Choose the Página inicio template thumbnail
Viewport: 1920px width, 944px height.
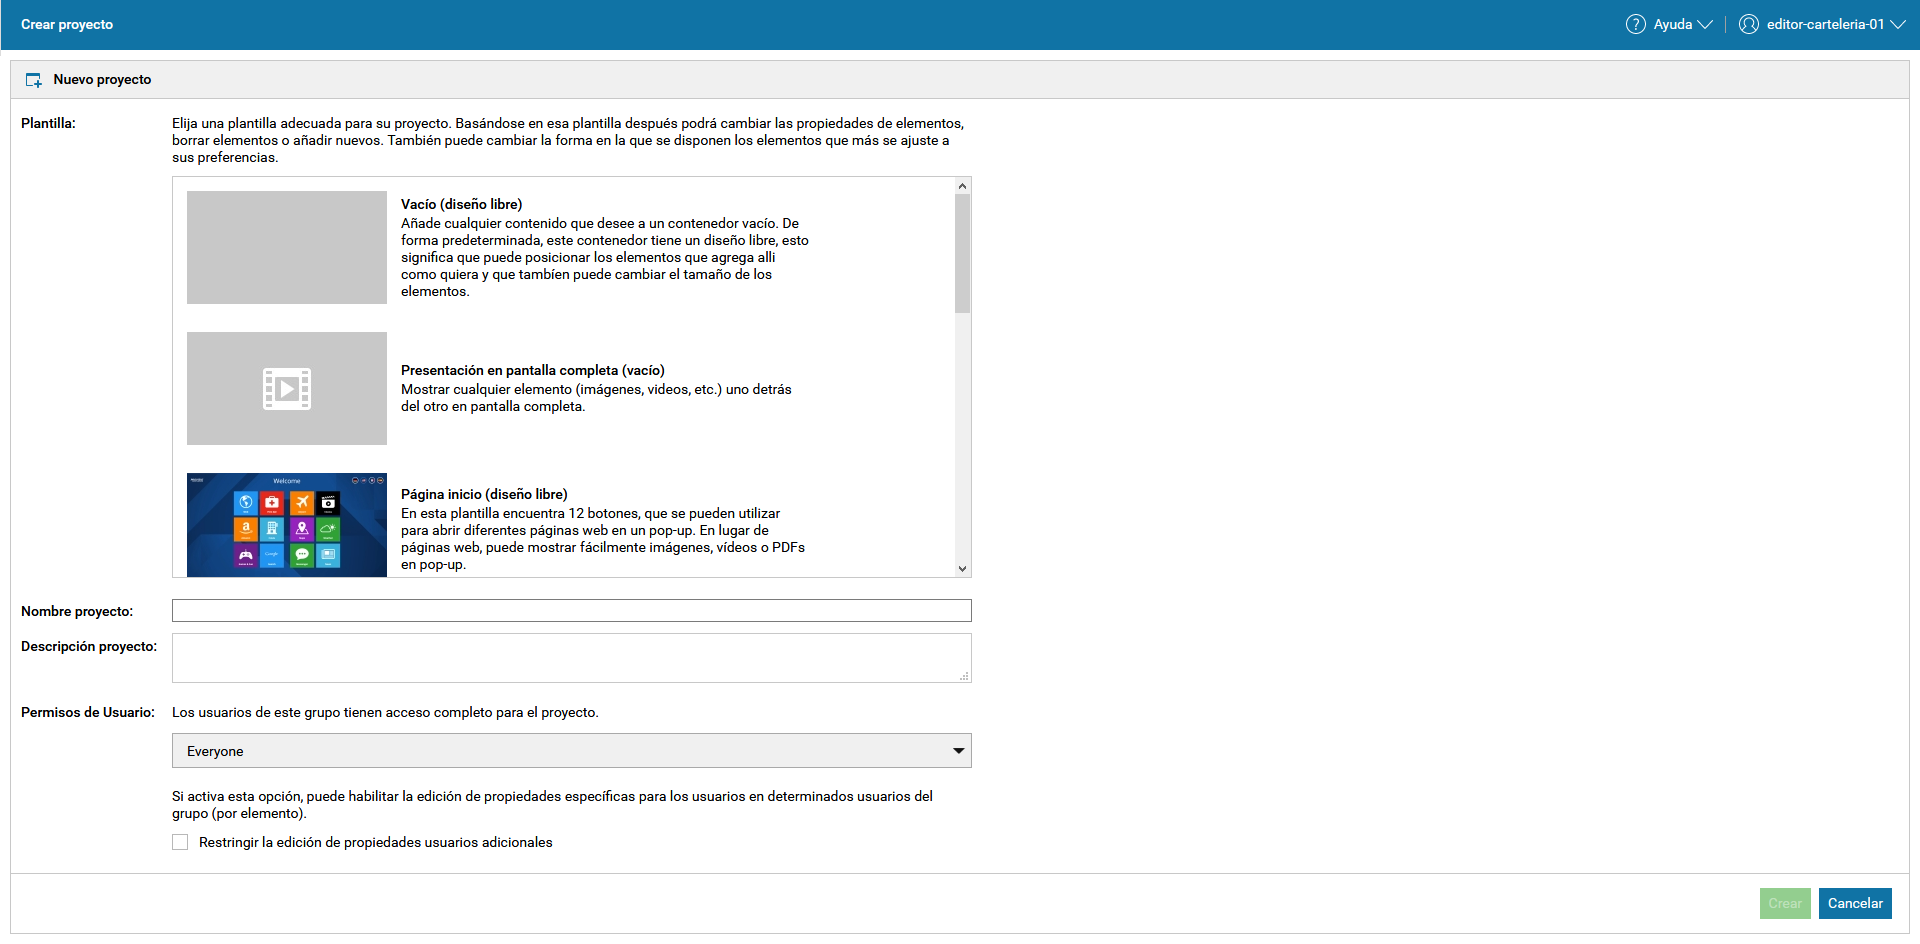[x=287, y=524]
